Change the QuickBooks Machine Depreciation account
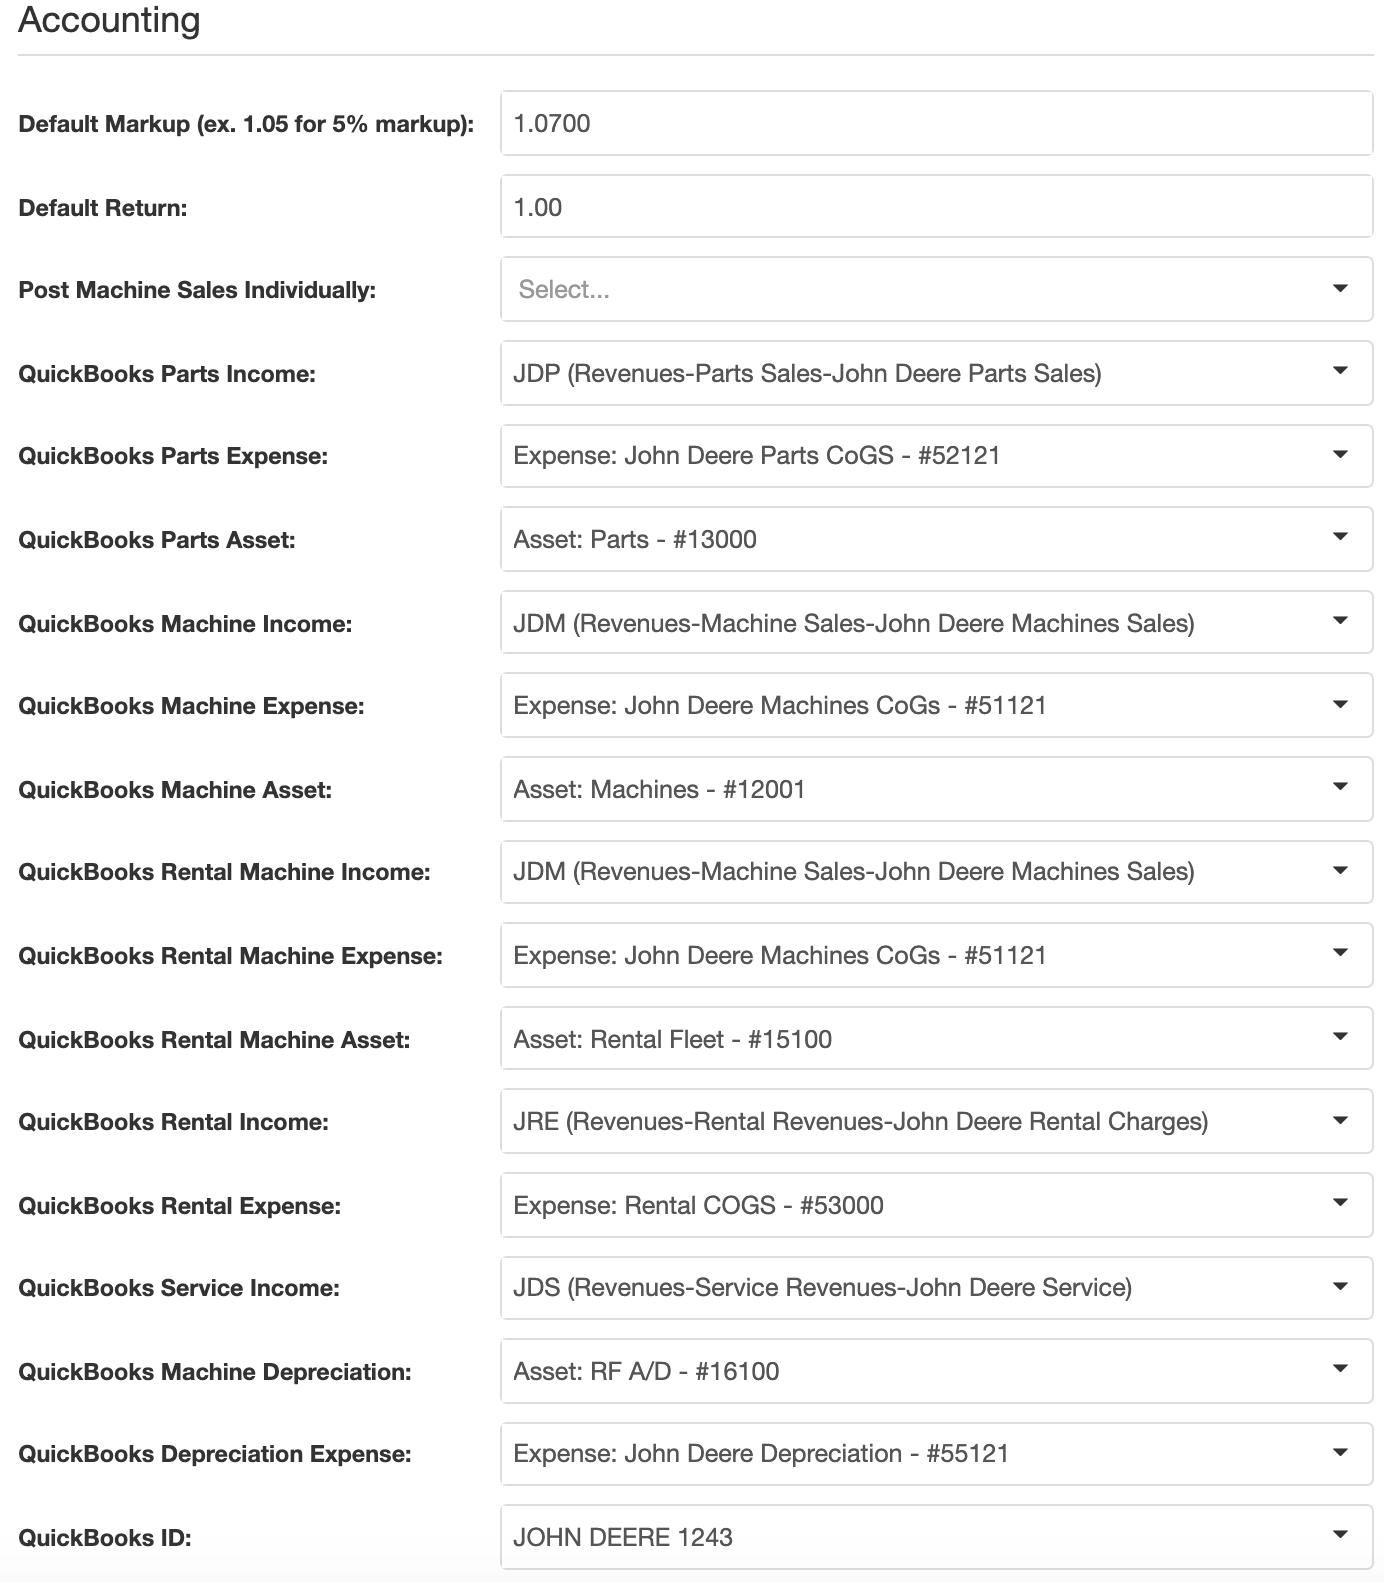The height and width of the screenshot is (1582, 1384). tap(936, 1371)
